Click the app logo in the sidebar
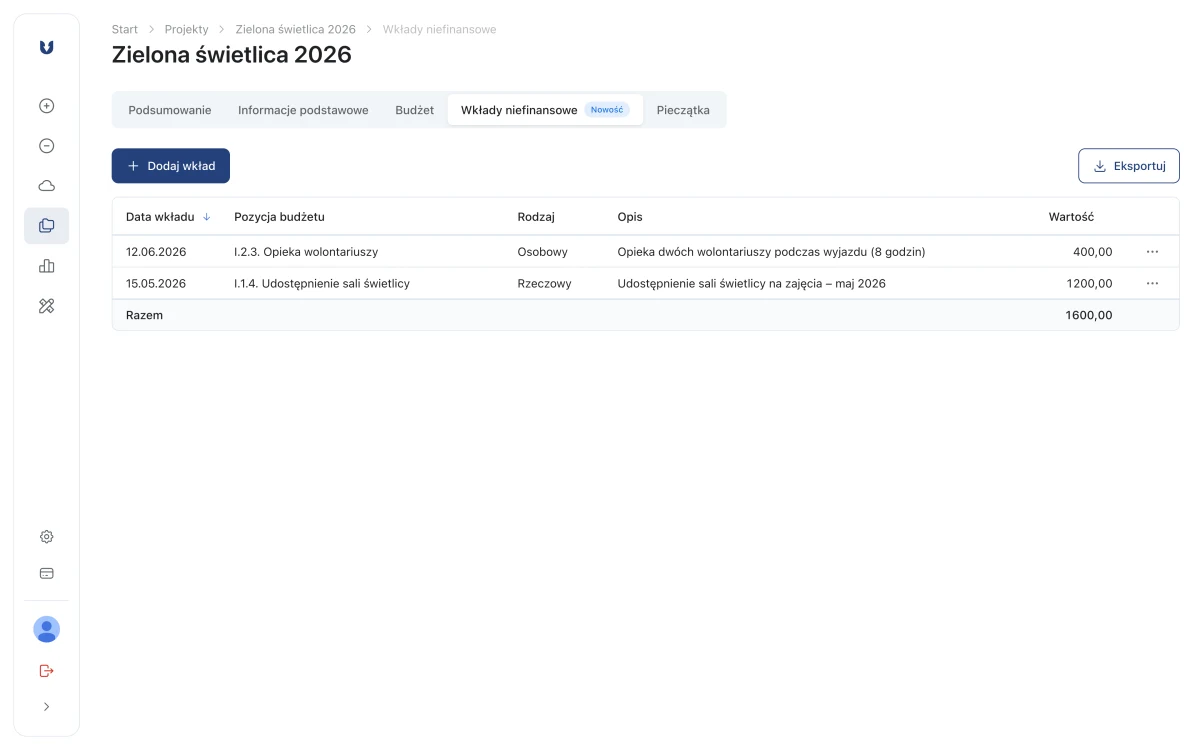The image size is (1200, 750). [46, 47]
